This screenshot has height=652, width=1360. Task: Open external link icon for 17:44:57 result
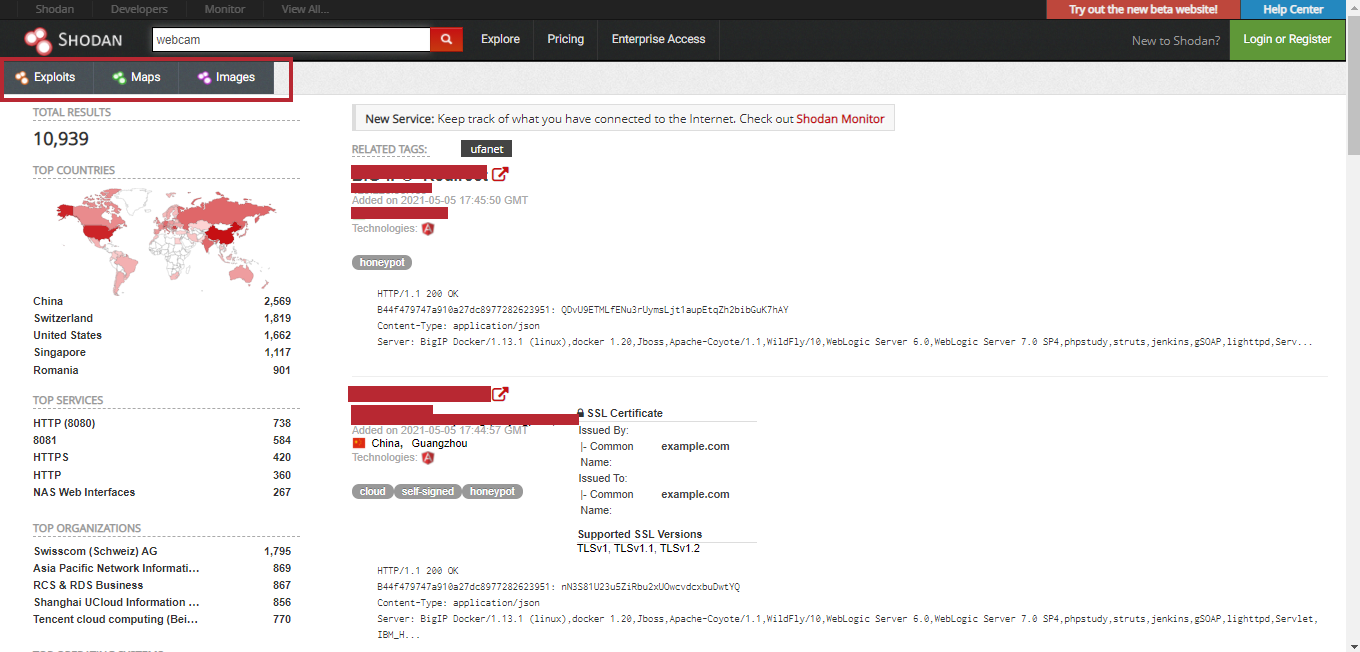point(500,394)
